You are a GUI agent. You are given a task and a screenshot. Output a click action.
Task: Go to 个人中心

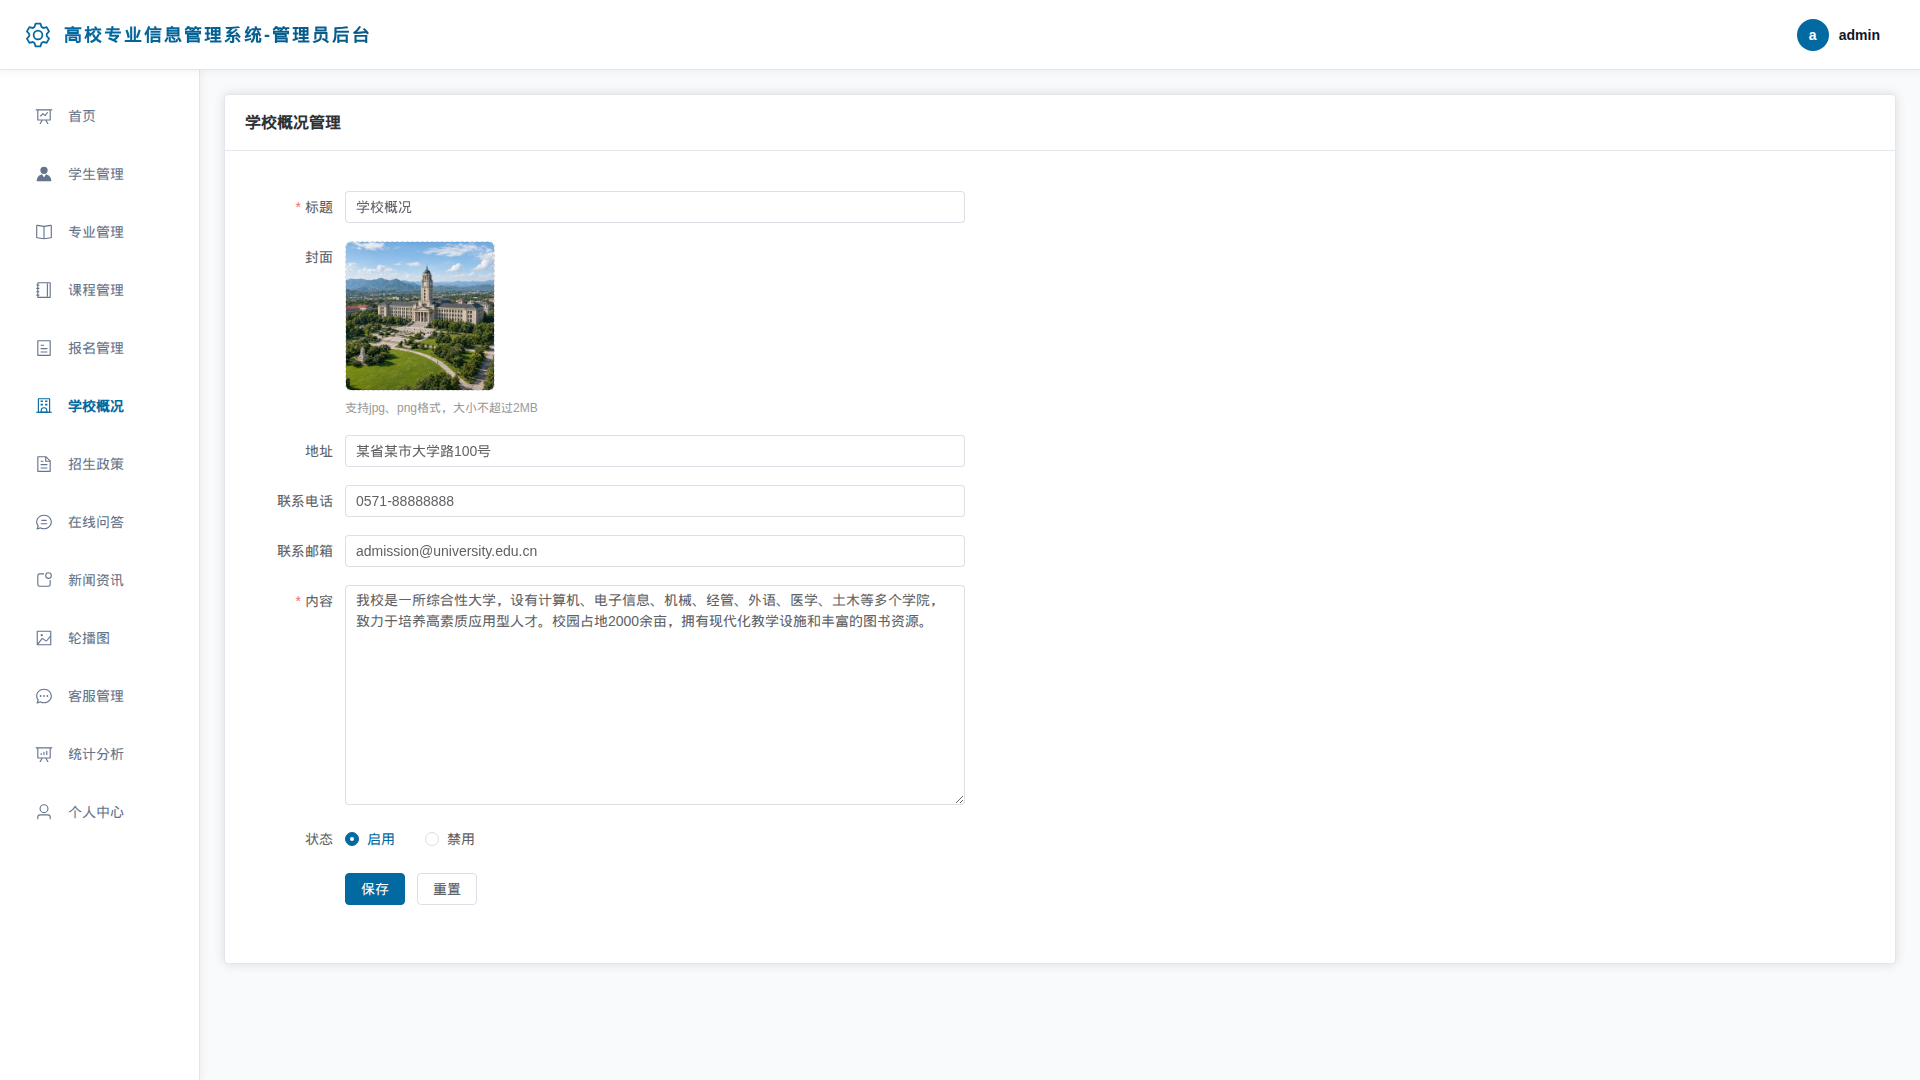[100, 812]
